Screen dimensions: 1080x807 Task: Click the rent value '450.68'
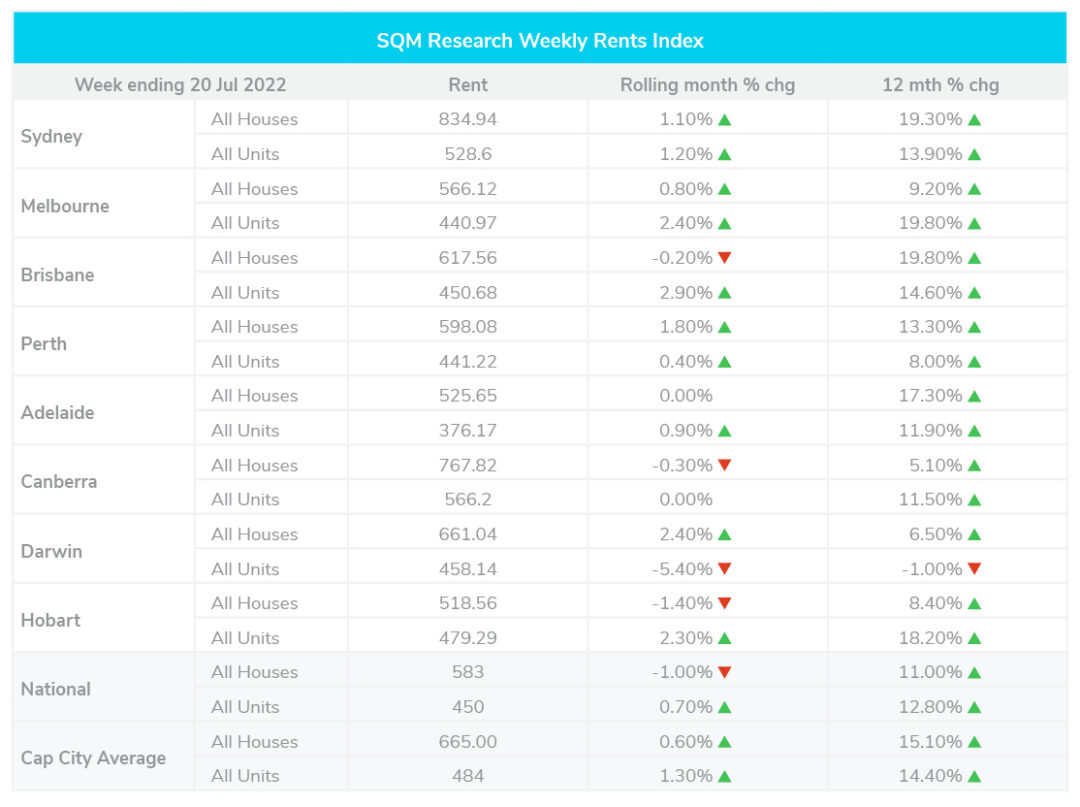pyautogui.click(x=468, y=293)
